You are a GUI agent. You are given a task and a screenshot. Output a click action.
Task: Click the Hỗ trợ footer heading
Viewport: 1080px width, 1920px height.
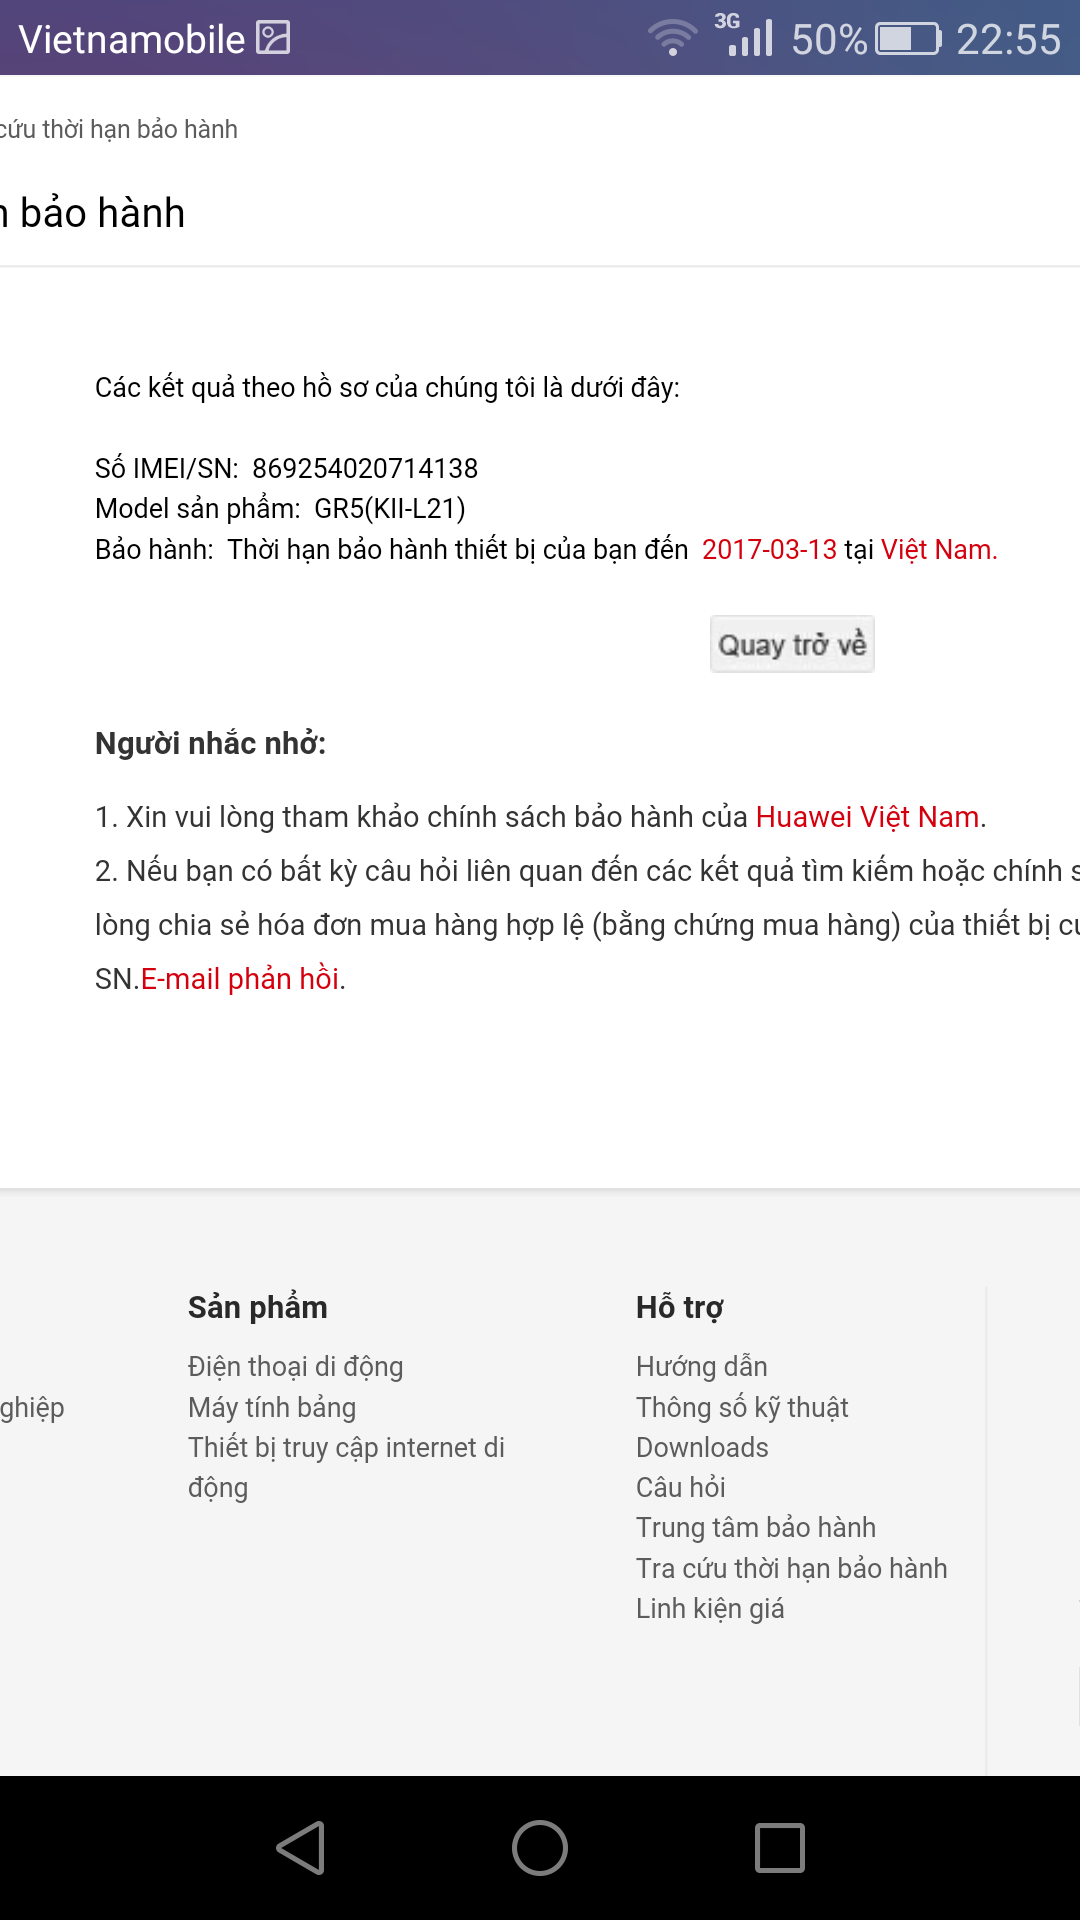[x=680, y=1308]
